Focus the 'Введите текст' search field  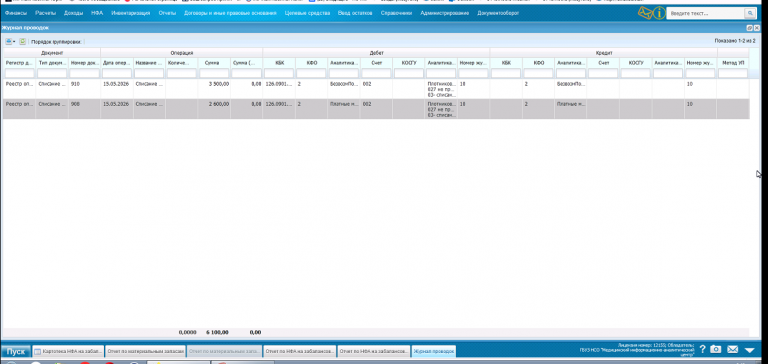(705, 13)
